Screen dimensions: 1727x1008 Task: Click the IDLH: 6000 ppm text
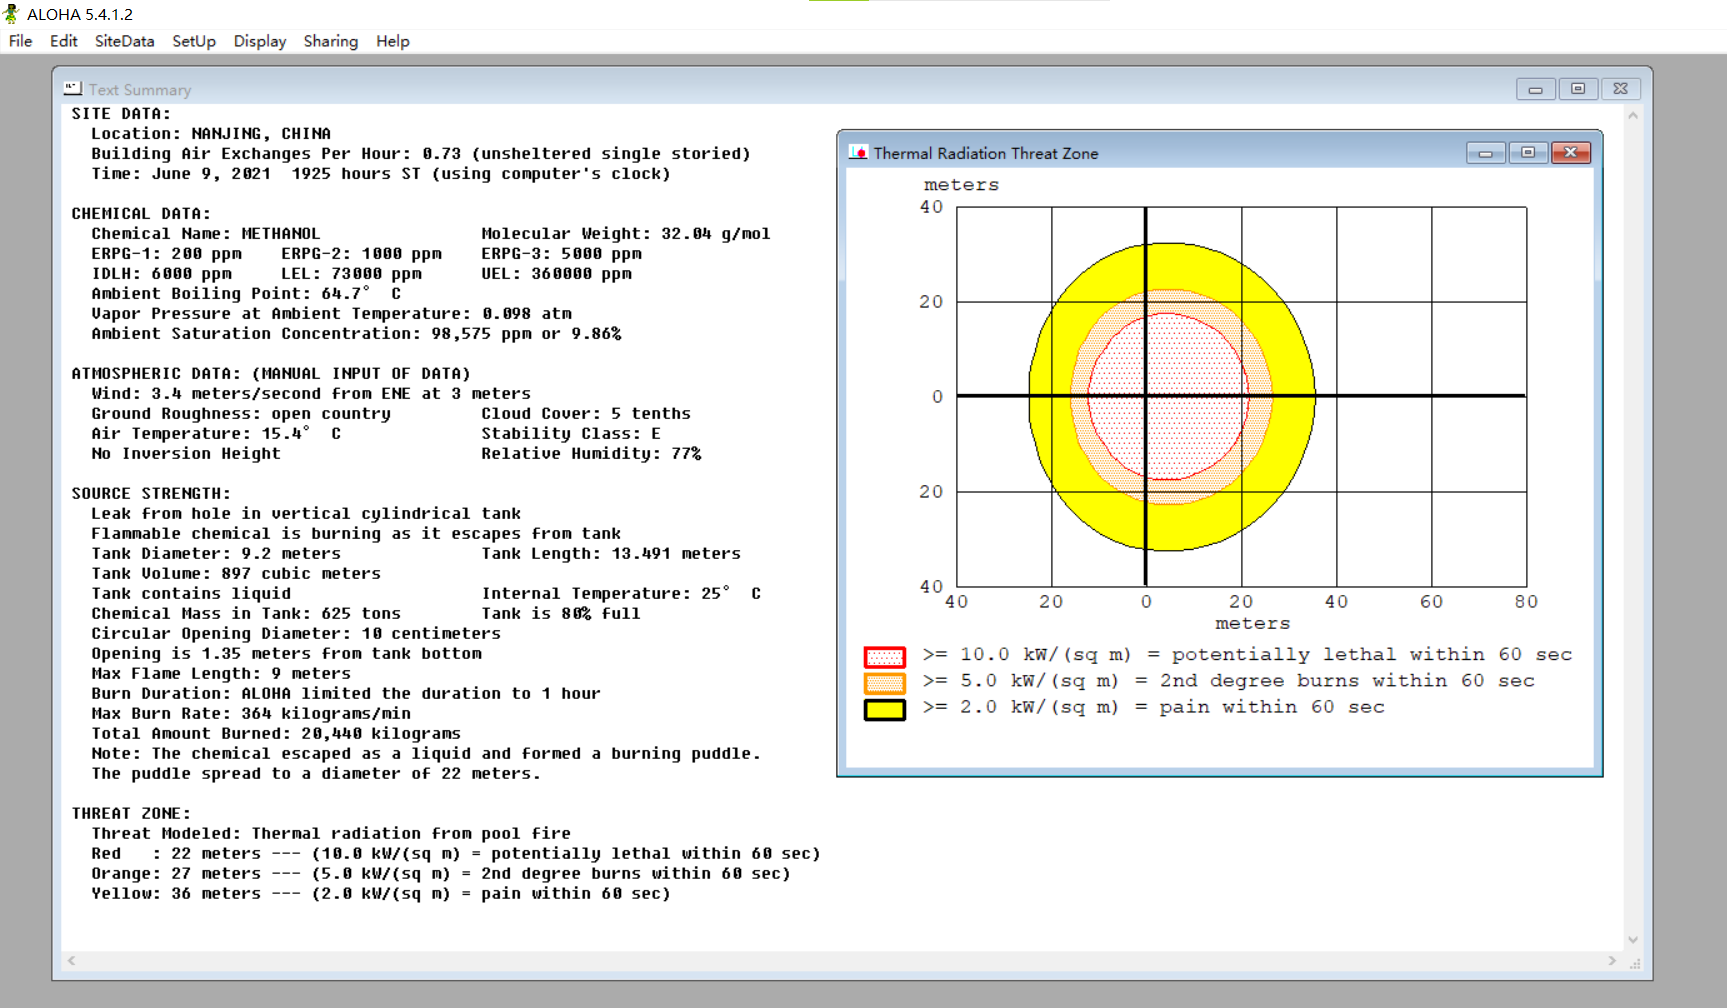pyautogui.click(x=161, y=274)
